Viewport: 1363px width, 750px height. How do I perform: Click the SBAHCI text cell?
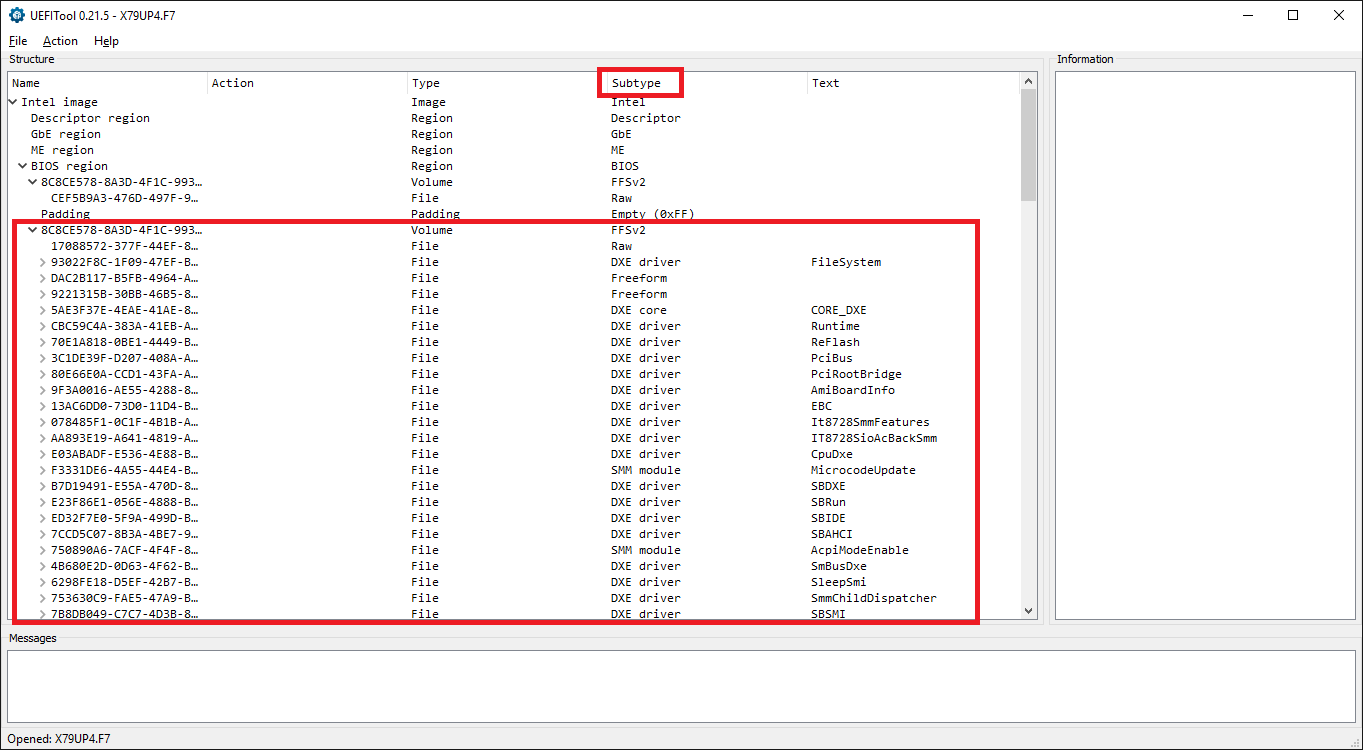(832, 534)
